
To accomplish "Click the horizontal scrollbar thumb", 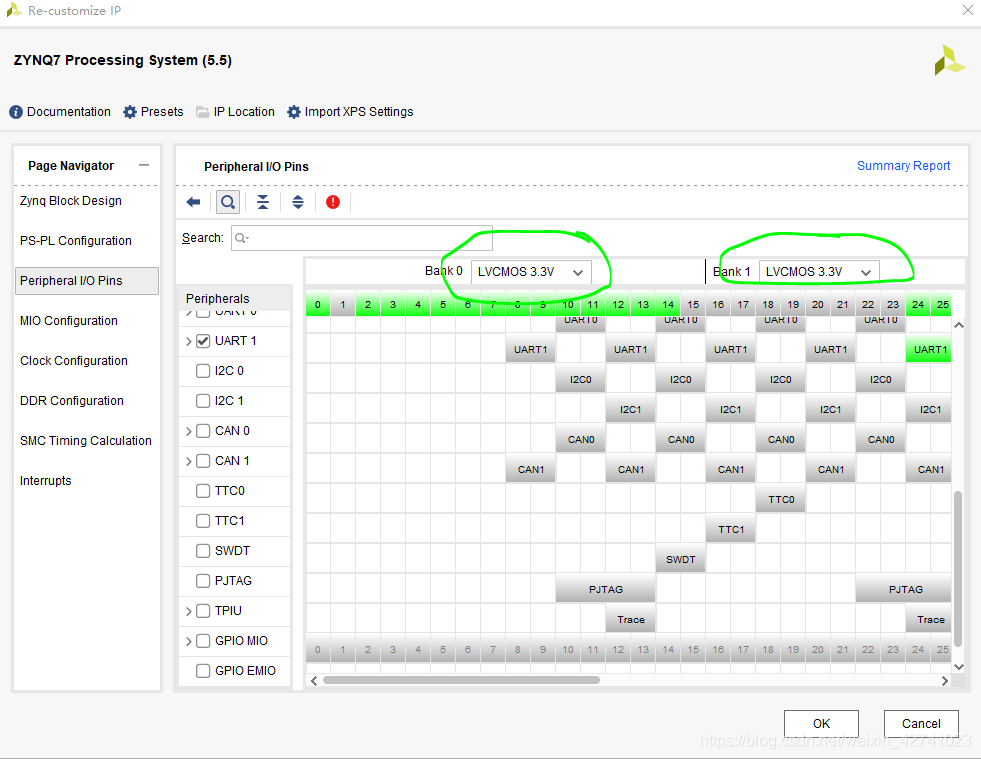I will pos(462,680).
